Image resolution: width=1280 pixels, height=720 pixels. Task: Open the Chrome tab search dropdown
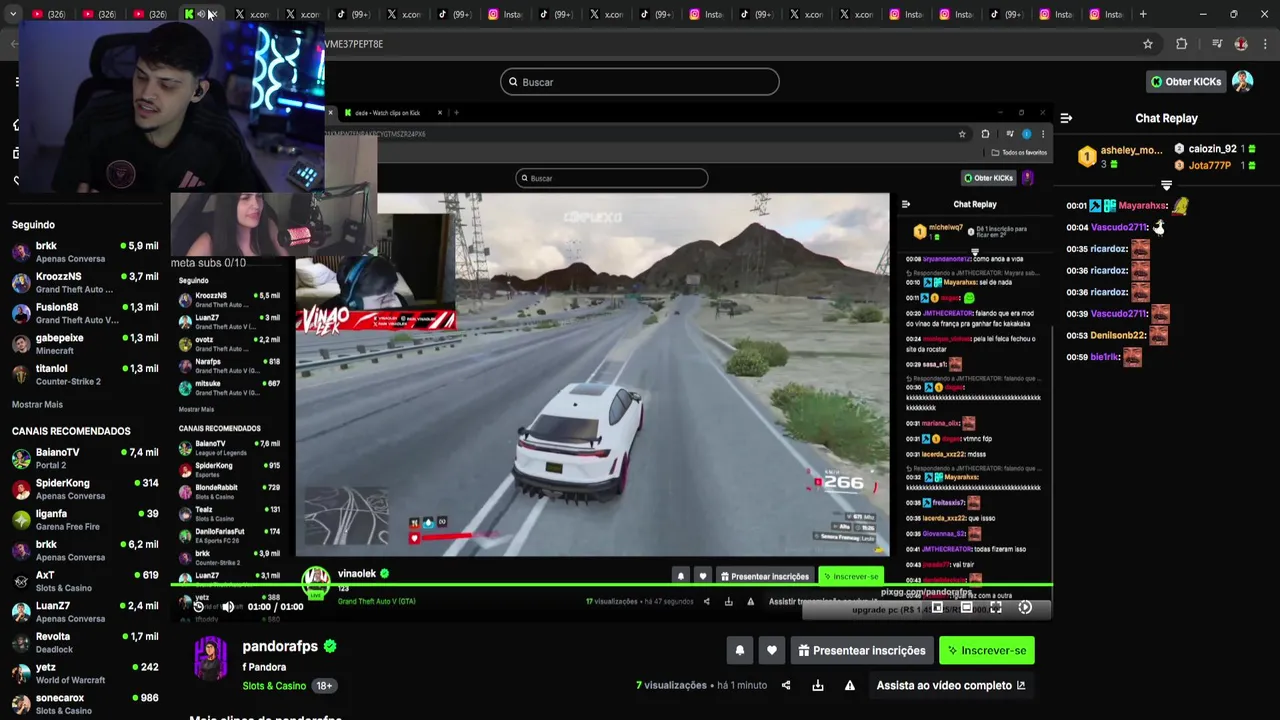[x=13, y=14]
